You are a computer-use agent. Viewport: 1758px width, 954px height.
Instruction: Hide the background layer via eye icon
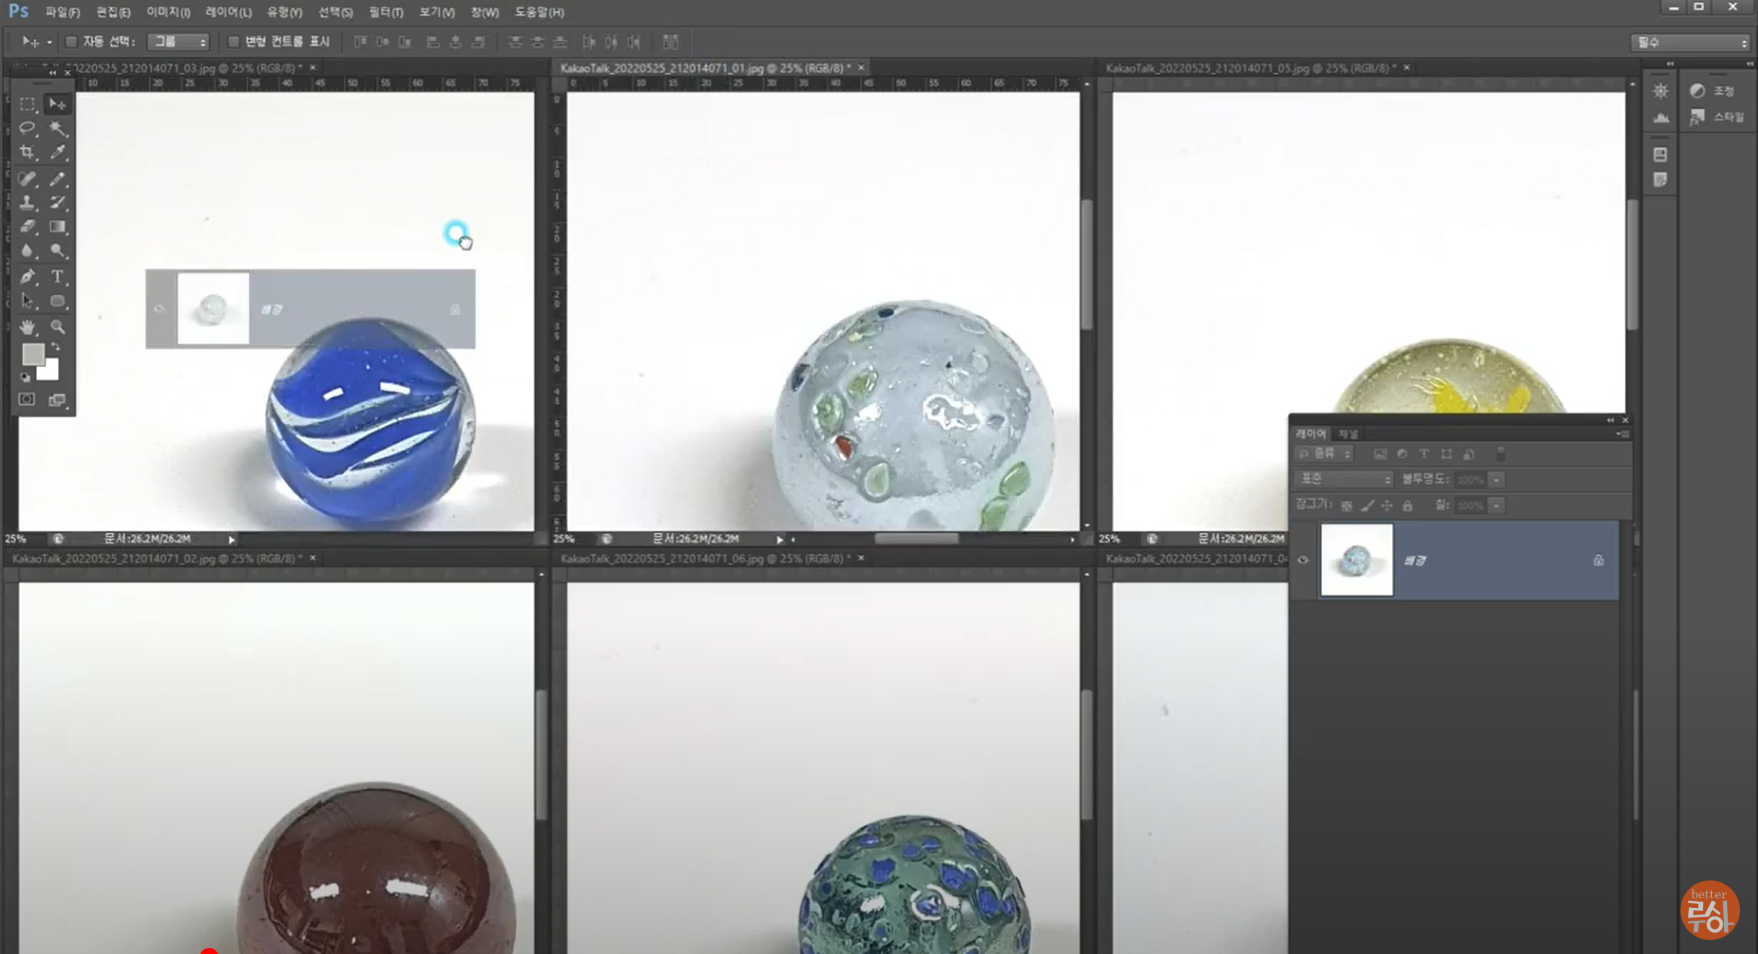[1303, 560]
